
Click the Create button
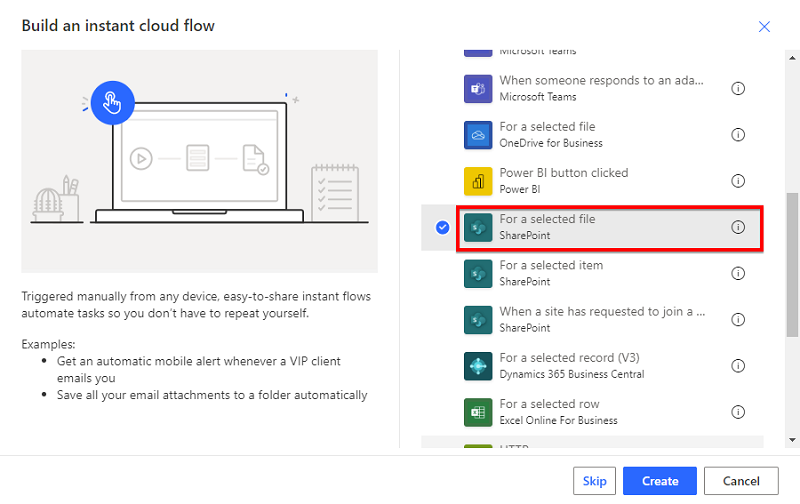pyautogui.click(x=660, y=481)
